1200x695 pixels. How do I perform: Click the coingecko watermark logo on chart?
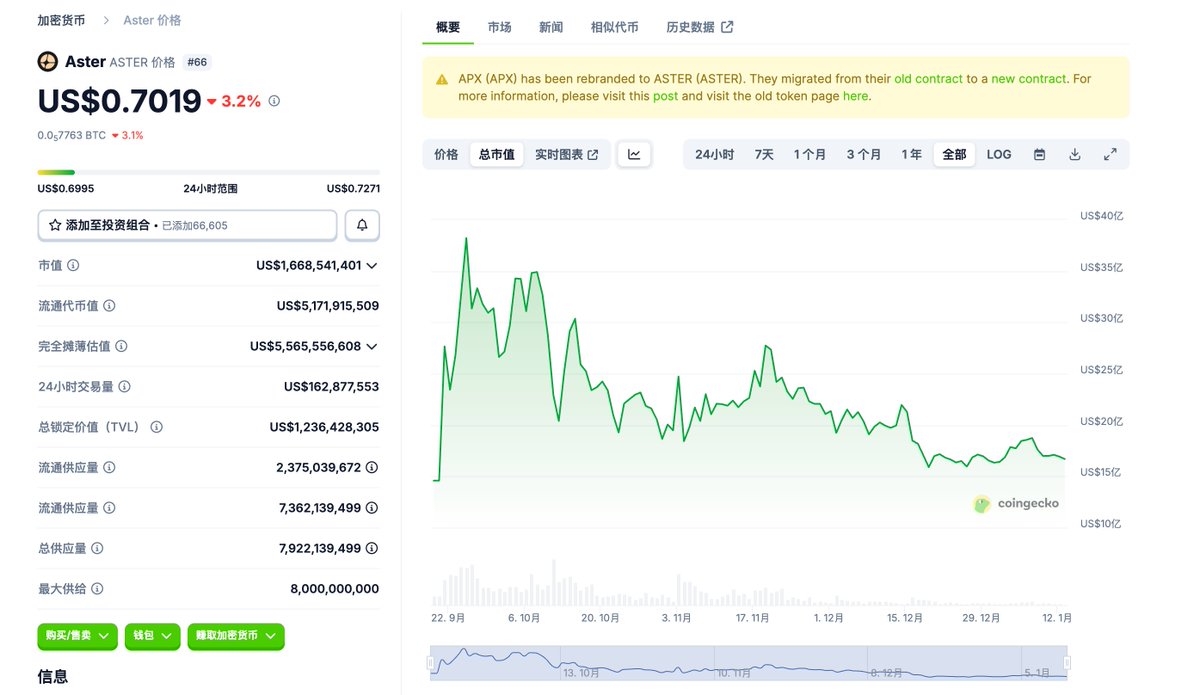coord(982,504)
